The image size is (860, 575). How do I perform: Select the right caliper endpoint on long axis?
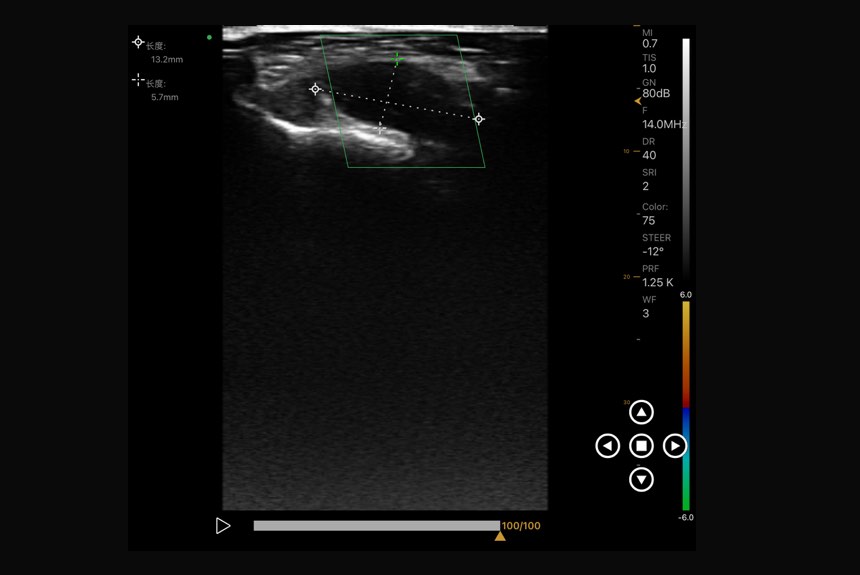pyautogui.click(x=479, y=119)
